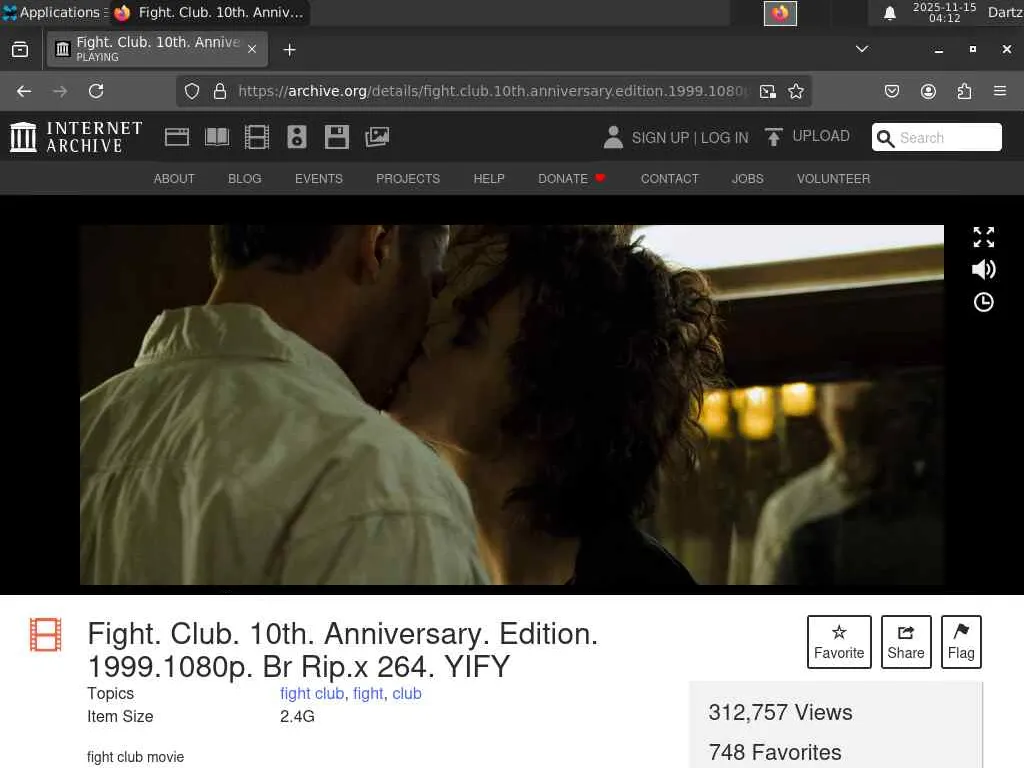This screenshot has height=768, width=1024.
Task: Open the PROJECTS menu item
Action: pos(408,179)
